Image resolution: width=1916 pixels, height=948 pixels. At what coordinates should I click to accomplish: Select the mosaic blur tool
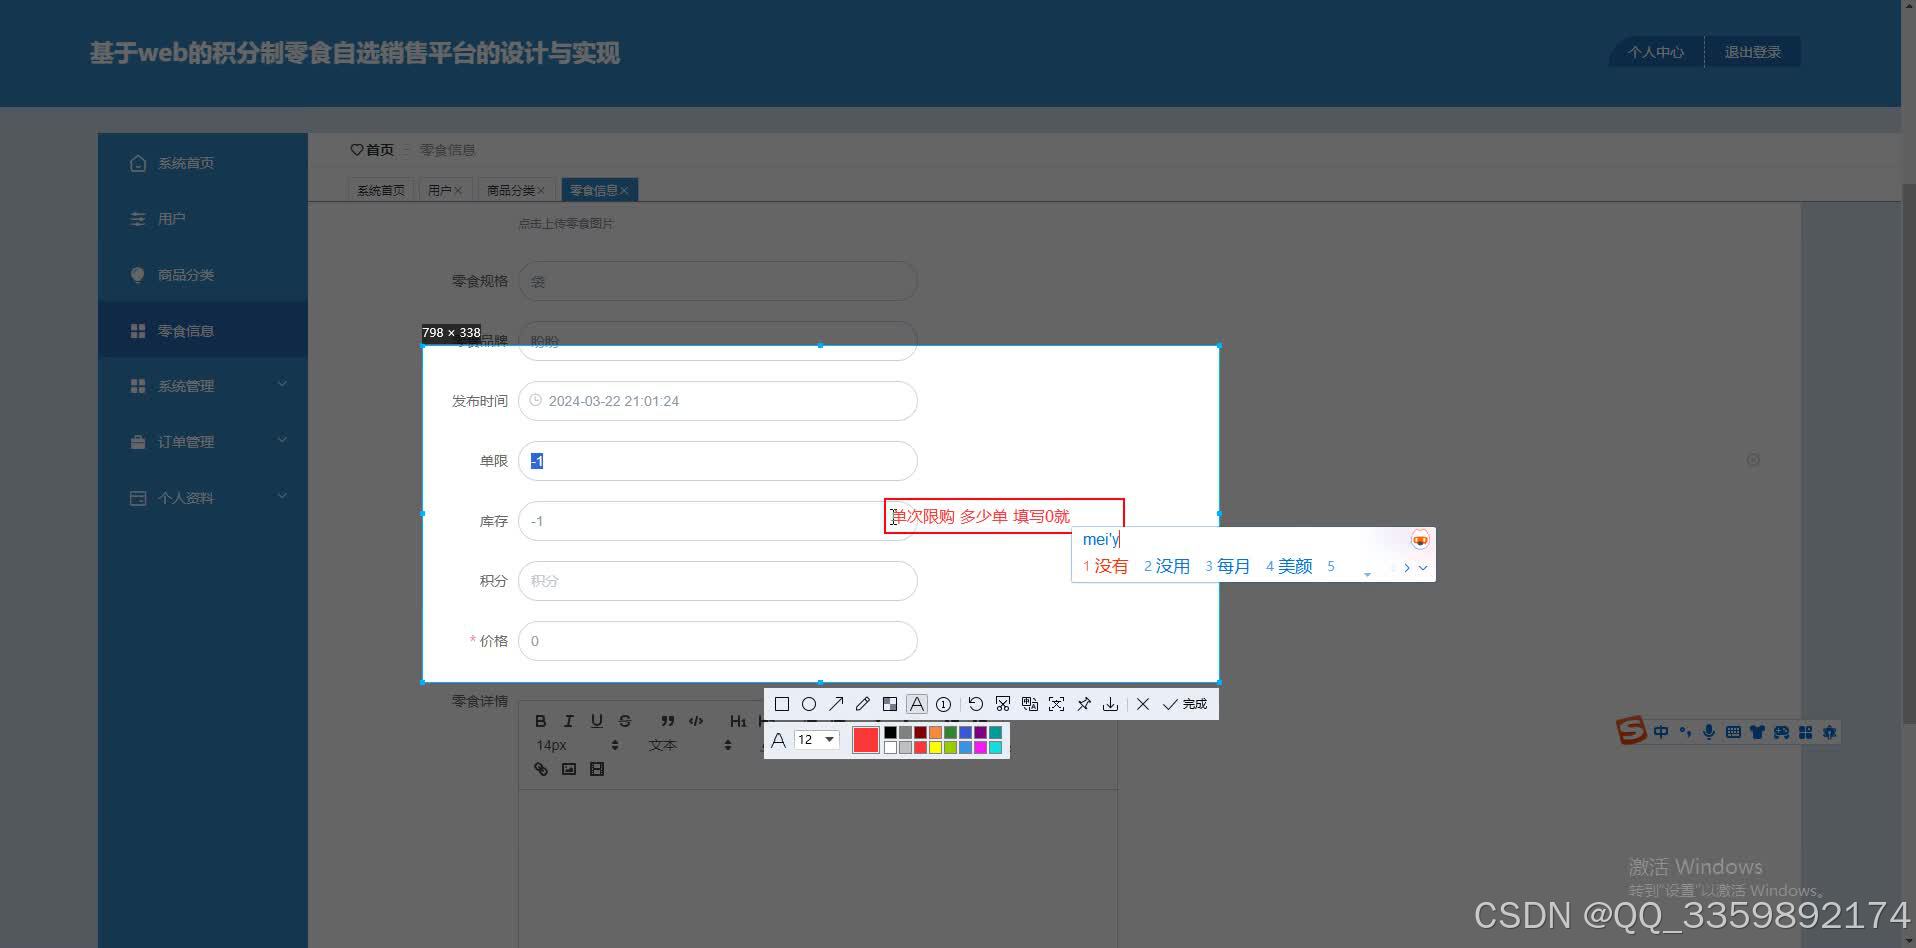[x=890, y=704]
